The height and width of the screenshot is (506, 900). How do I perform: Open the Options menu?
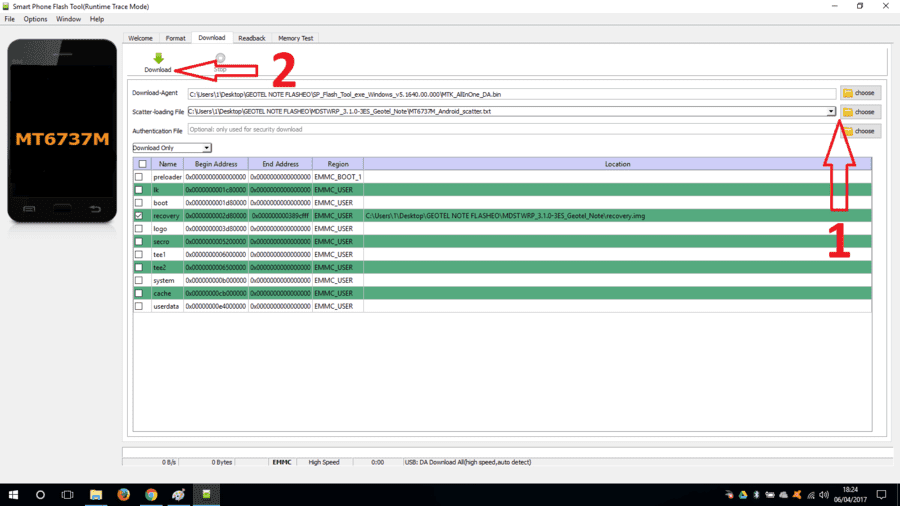tap(35, 19)
